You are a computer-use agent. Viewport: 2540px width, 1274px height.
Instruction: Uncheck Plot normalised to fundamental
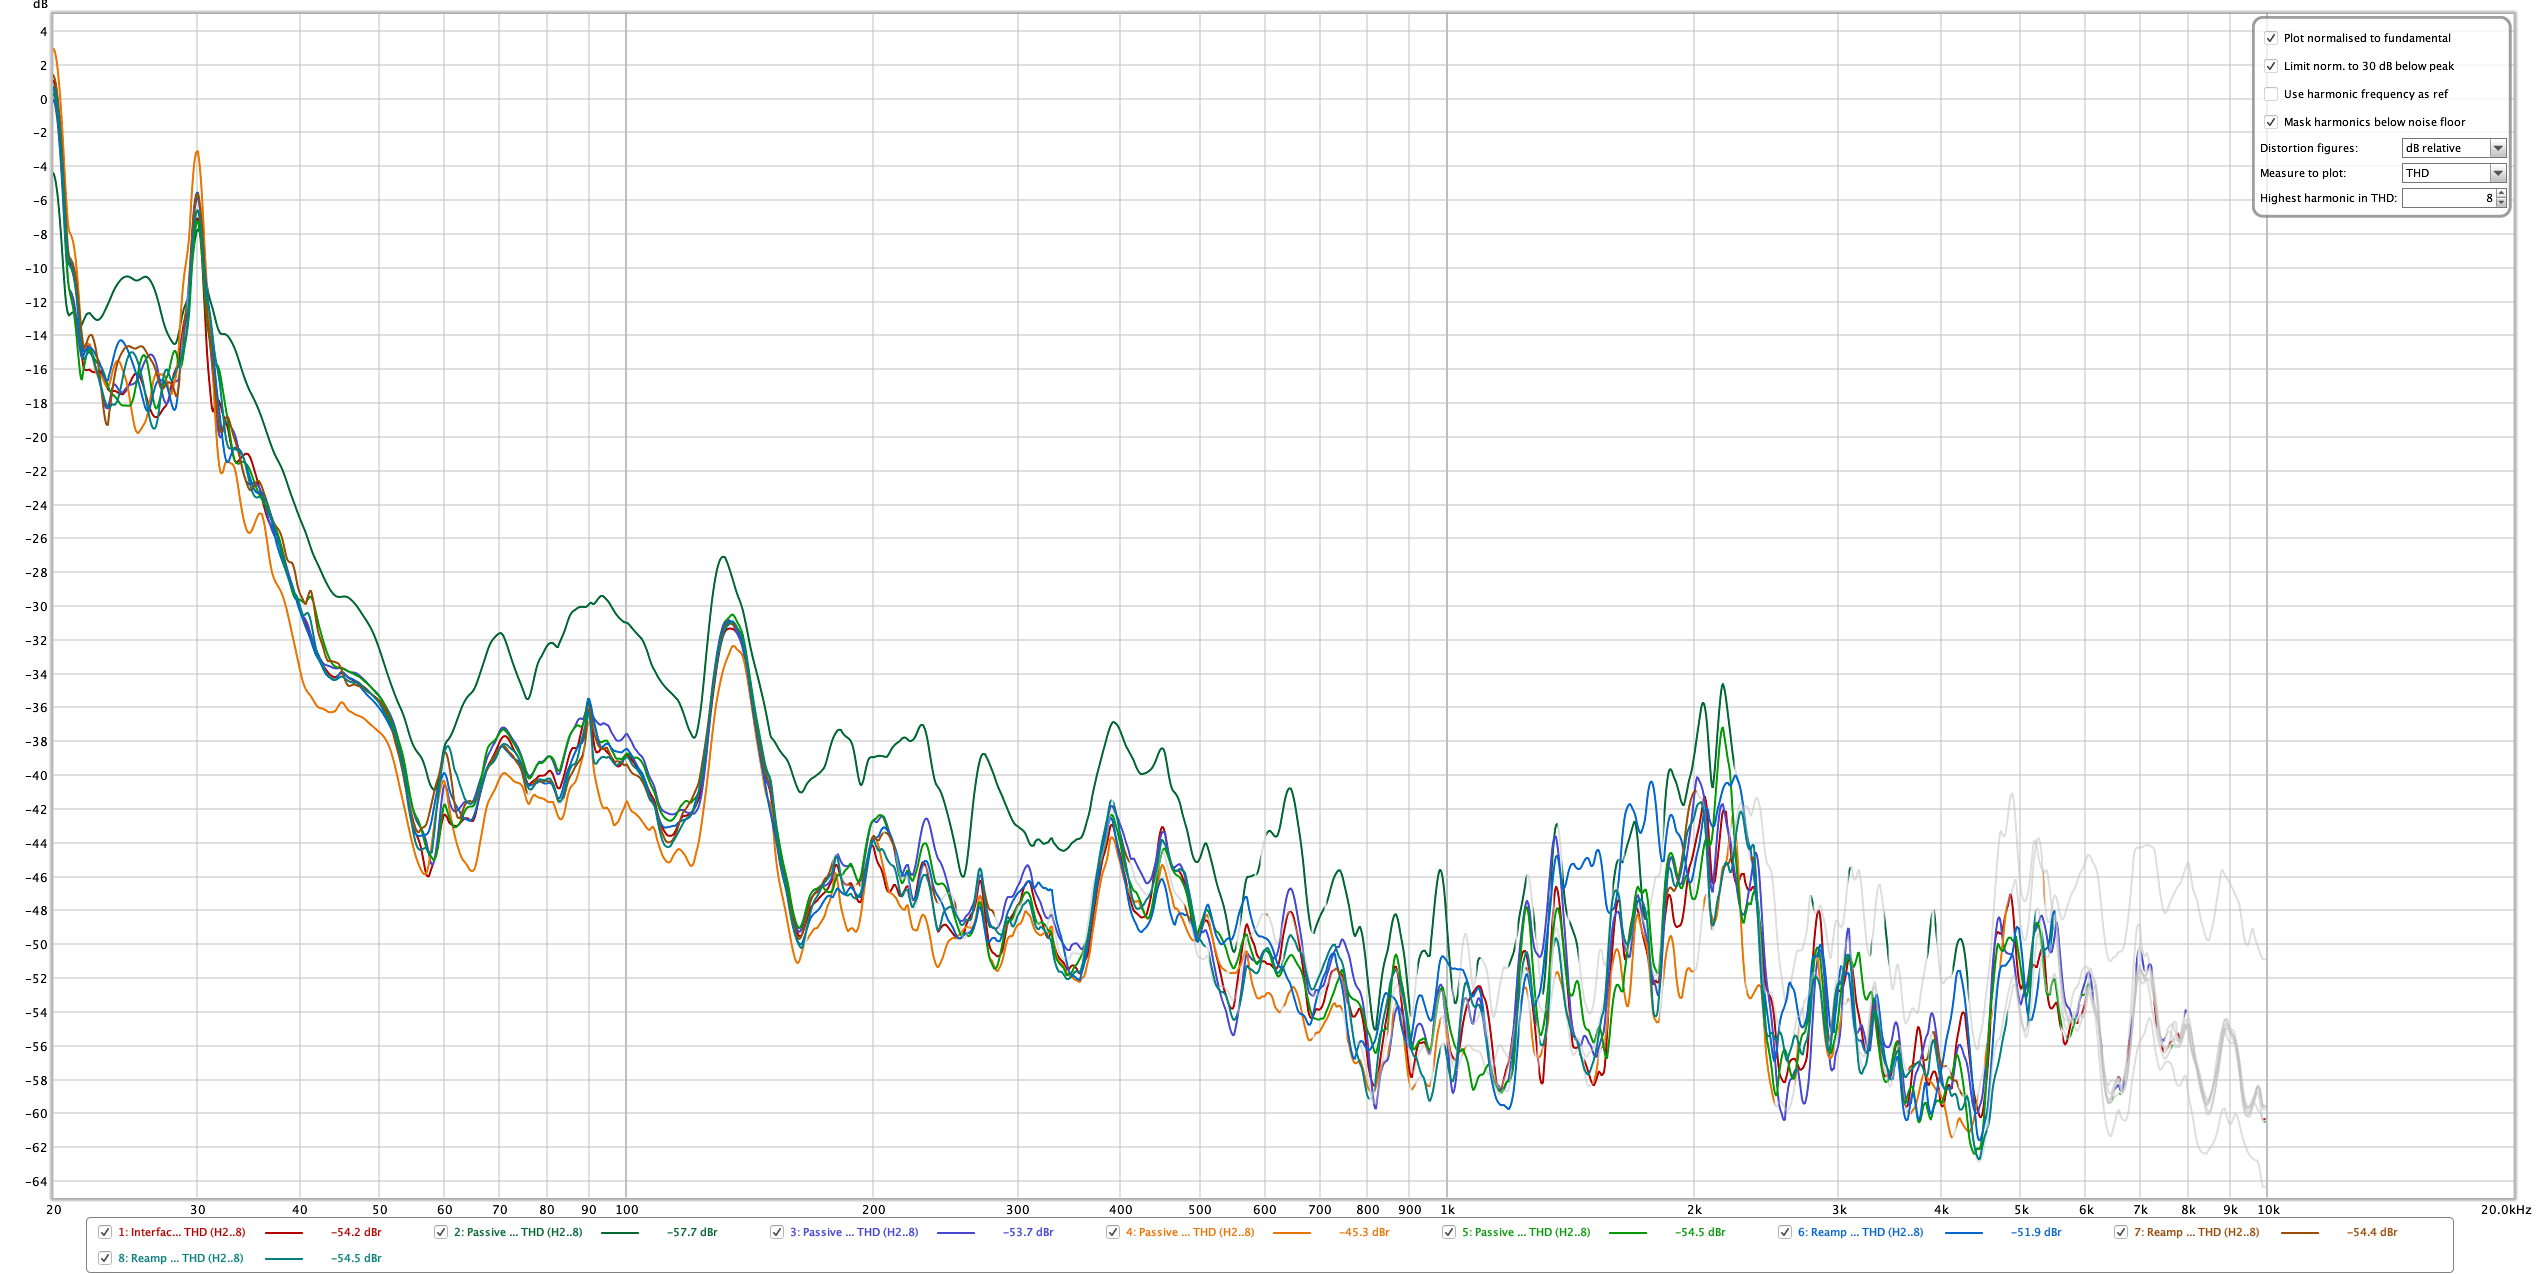pyautogui.click(x=2271, y=38)
